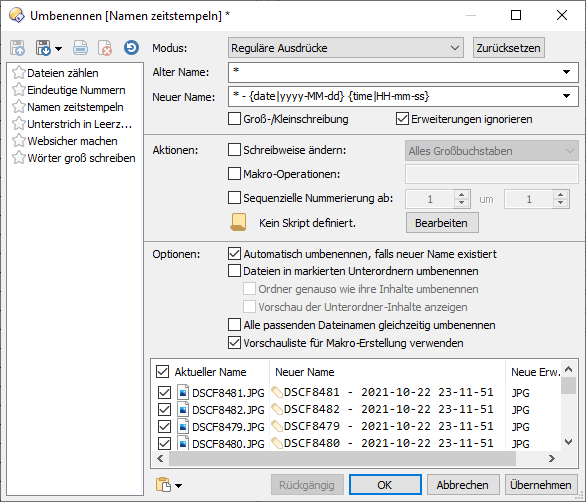Click the blue refresh presets icon
Viewport: 586px width, 502px height.
[131, 47]
